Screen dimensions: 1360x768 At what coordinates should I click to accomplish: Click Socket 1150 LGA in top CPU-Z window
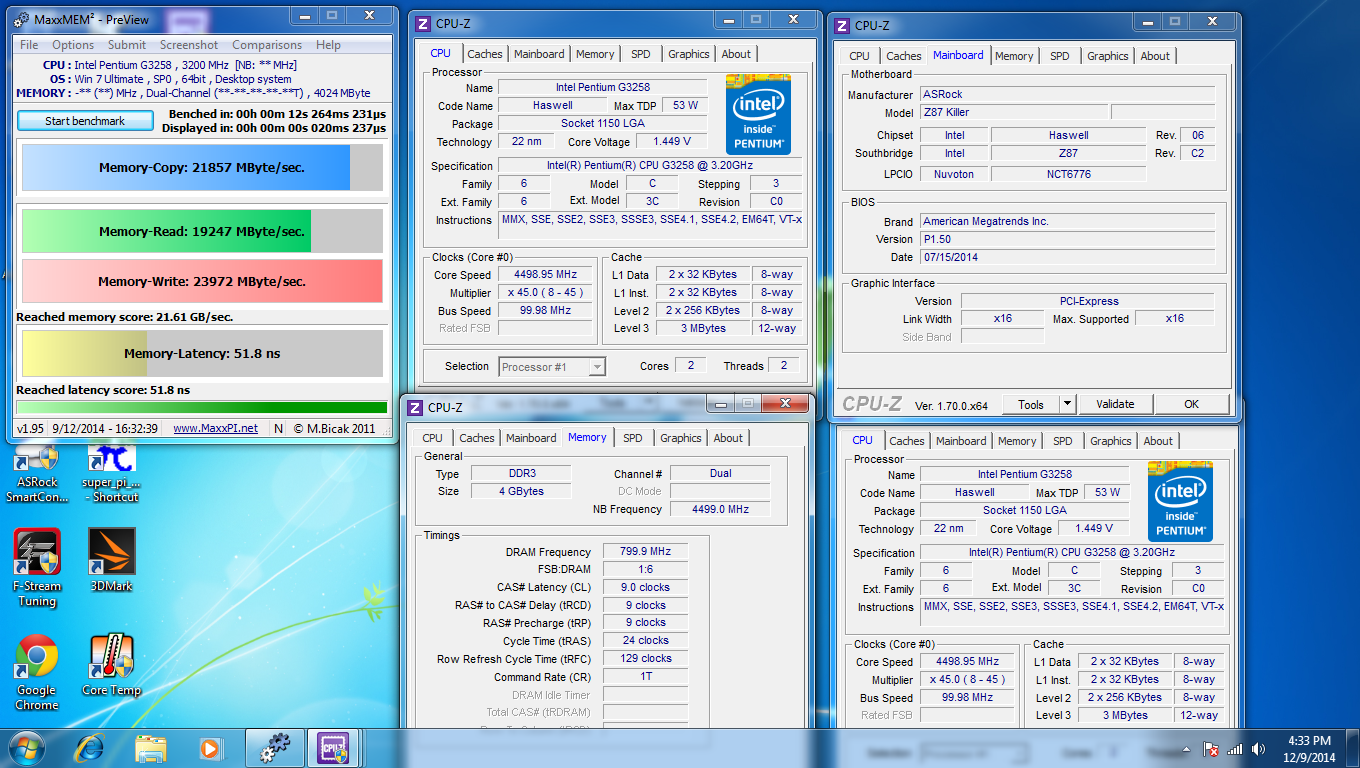pyautogui.click(x=601, y=124)
